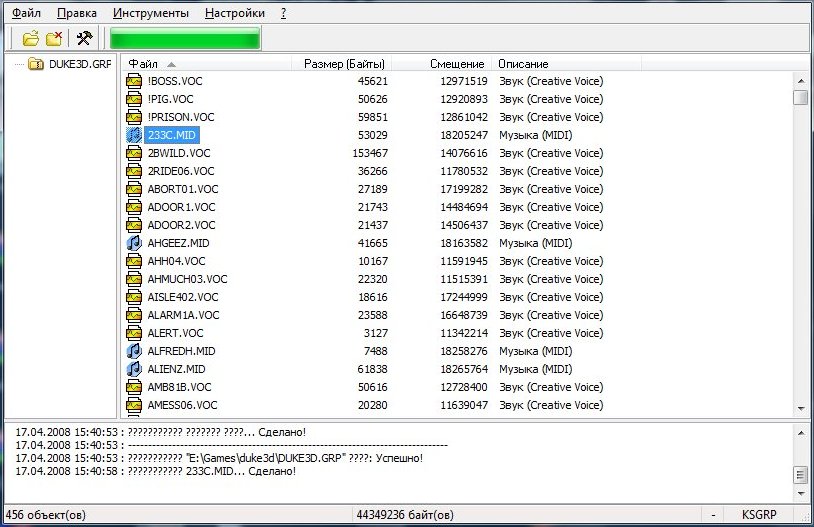Screen dimensions: 814x527
Task: Select the file name ALFREDH.MID
Action: (181, 351)
